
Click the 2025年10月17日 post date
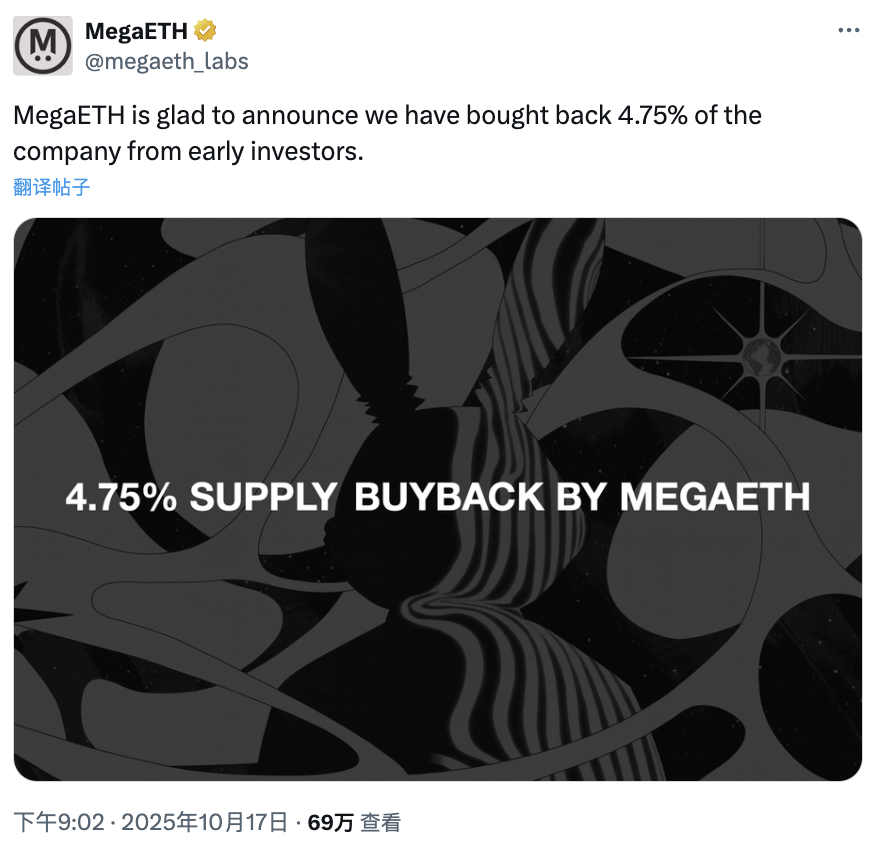(203, 823)
